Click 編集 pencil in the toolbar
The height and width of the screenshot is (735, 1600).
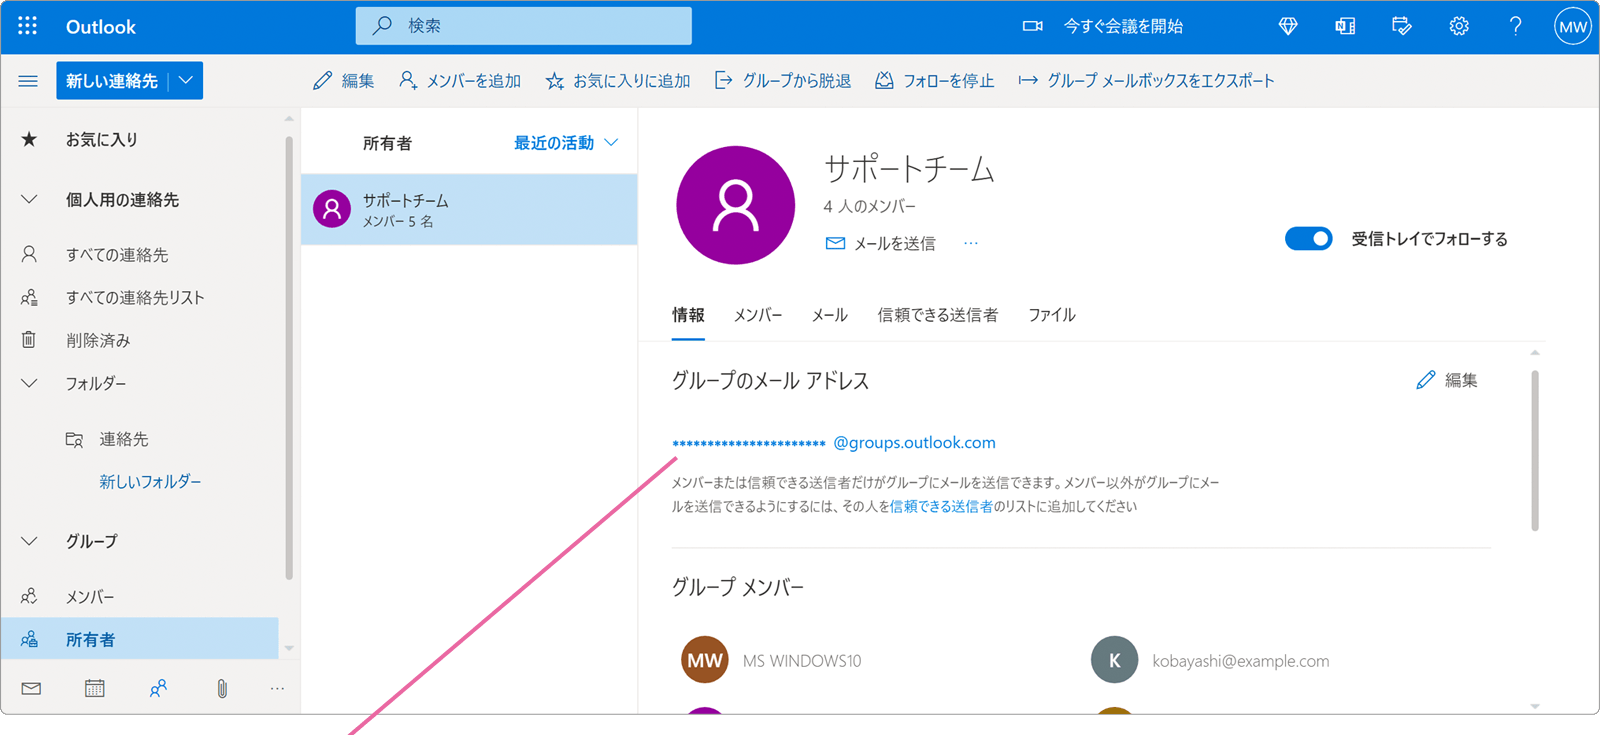(343, 81)
